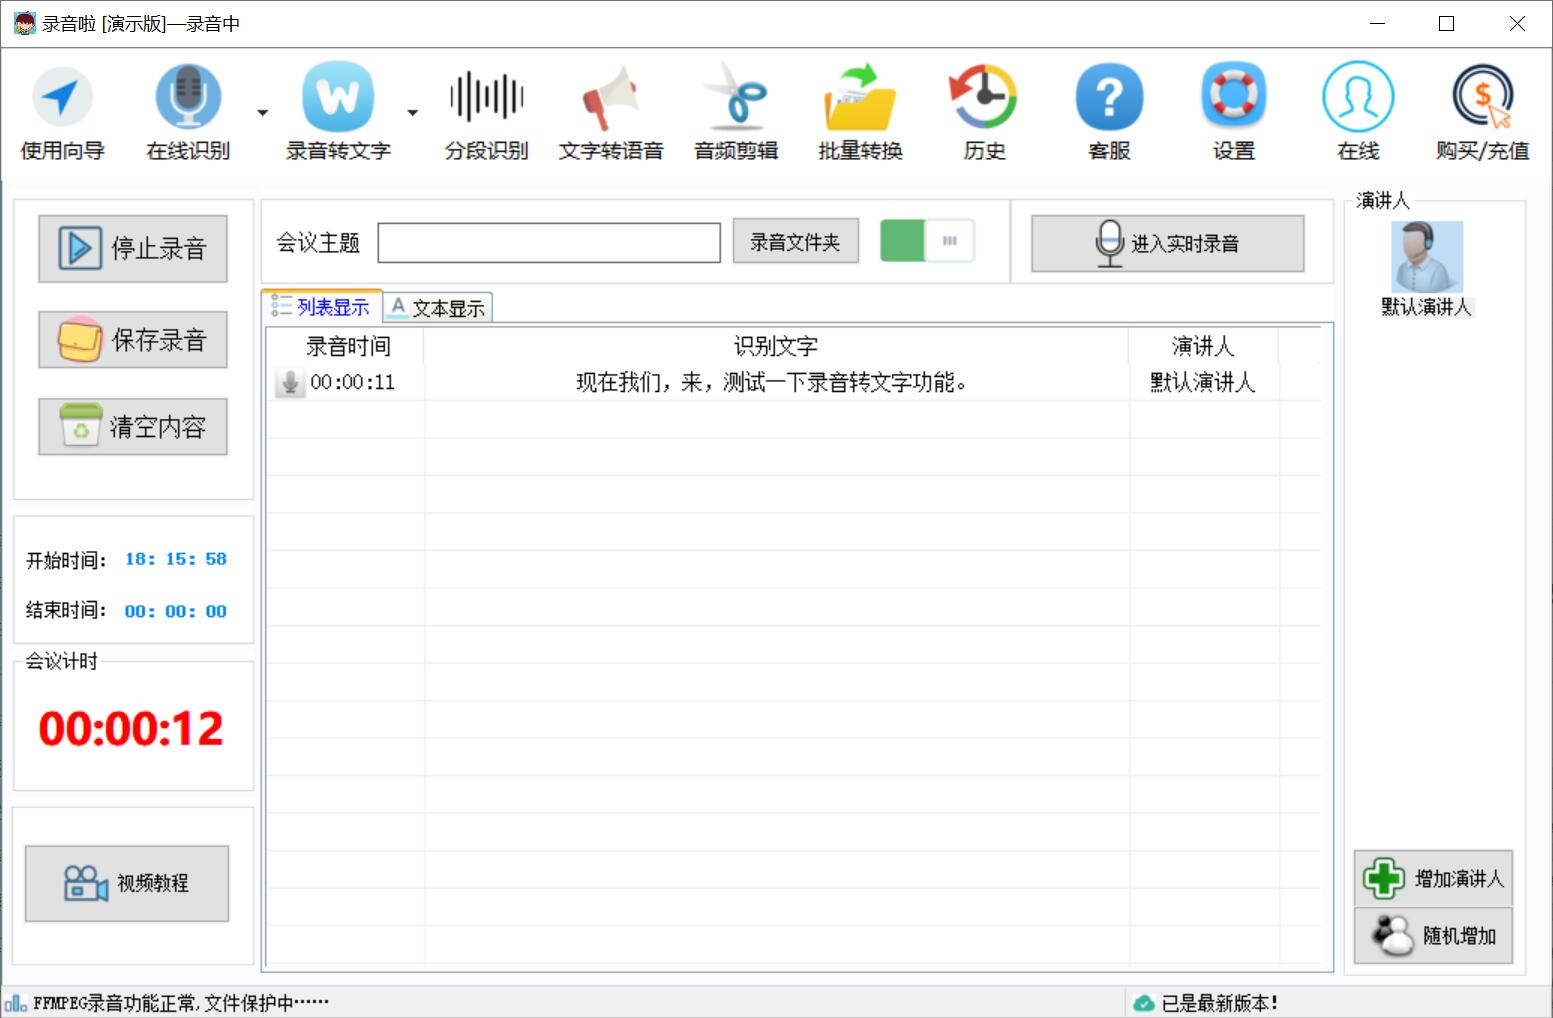This screenshot has width=1553, height=1018.
Task: Click the app icon in title bar
Action: coord(24,23)
